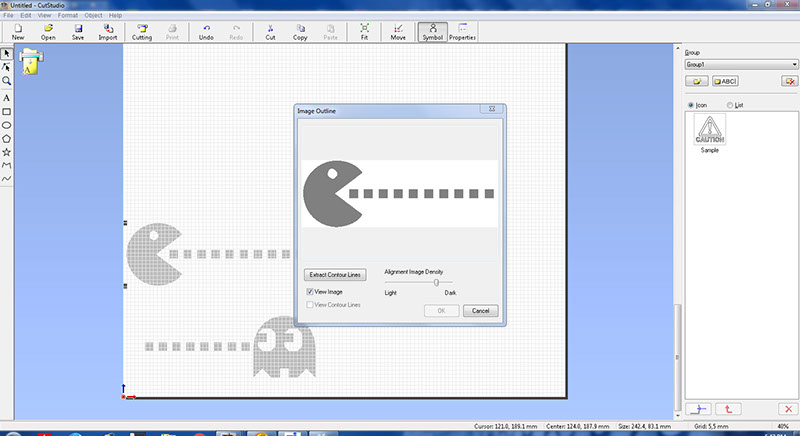The height and width of the screenshot is (436, 800).
Task: Click the new group folder button
Action: 696,81
